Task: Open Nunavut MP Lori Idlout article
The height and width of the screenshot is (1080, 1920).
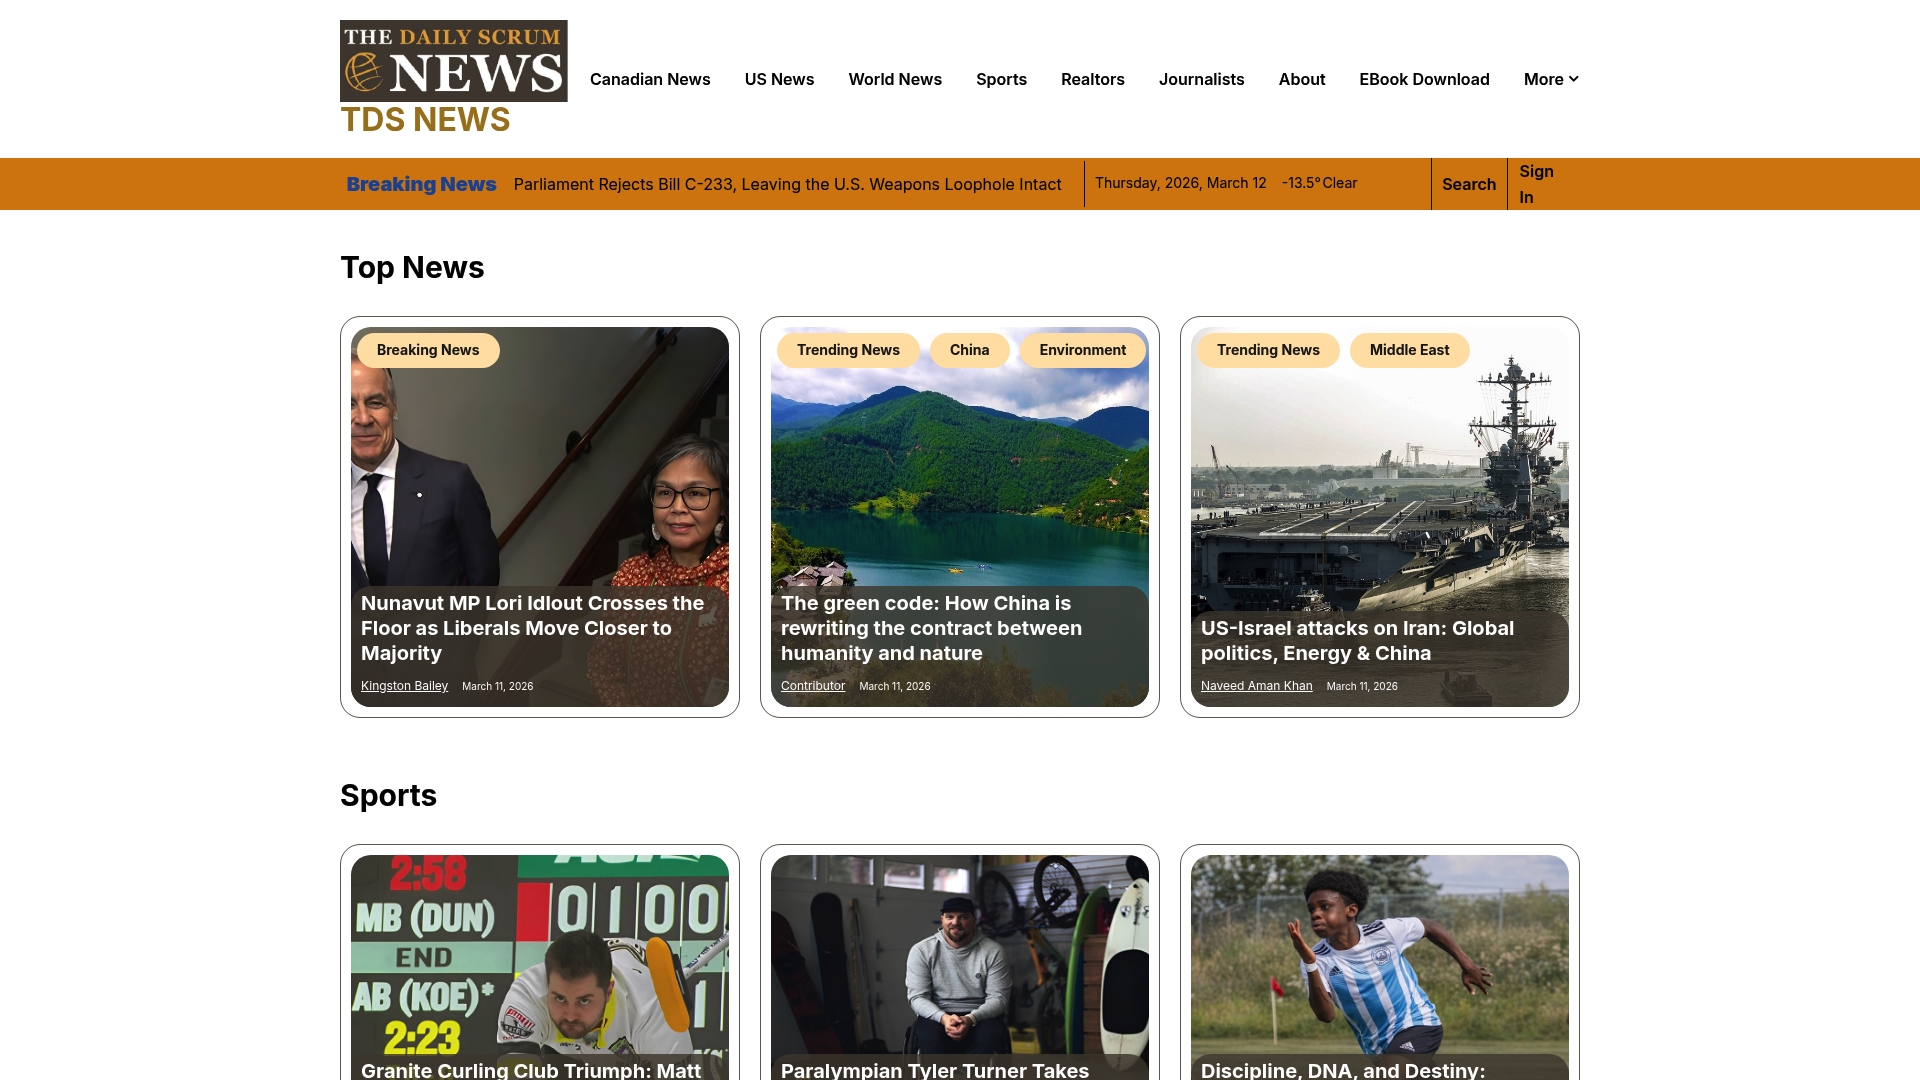Action: pyautogui.click(x=532, y=628)
